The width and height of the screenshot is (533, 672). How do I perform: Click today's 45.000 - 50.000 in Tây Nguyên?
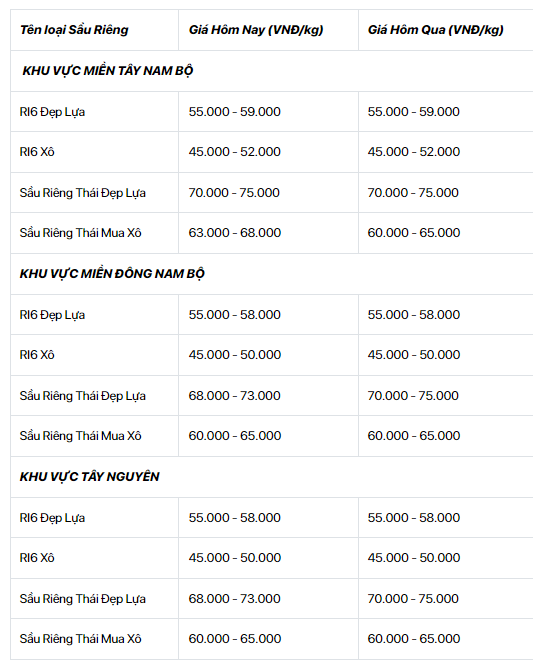(235, 558)
